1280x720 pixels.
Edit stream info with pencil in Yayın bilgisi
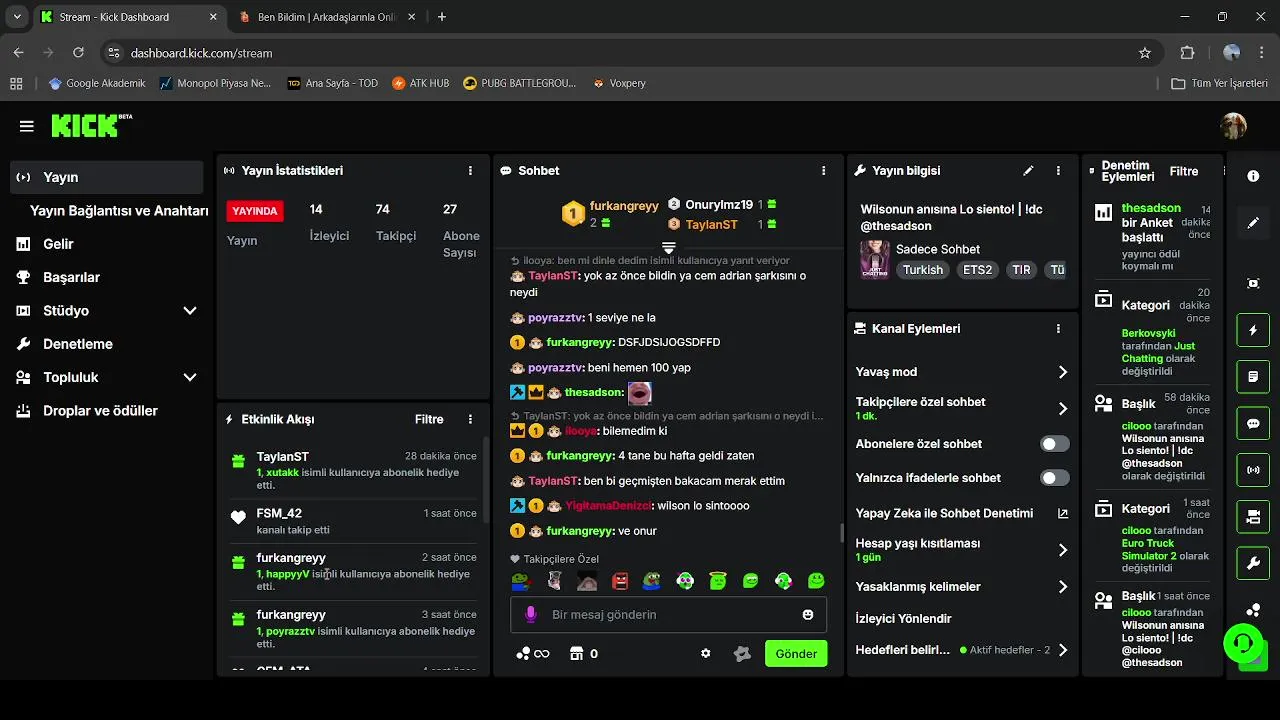point(1028,171)
